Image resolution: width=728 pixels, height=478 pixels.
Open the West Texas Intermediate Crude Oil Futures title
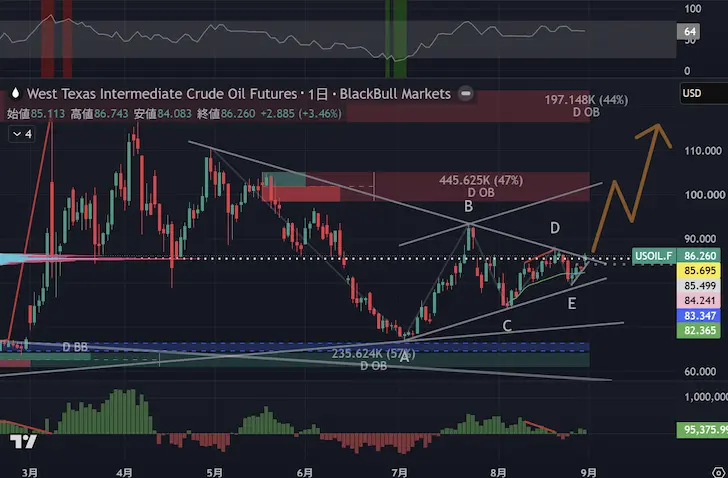point(162,94)
